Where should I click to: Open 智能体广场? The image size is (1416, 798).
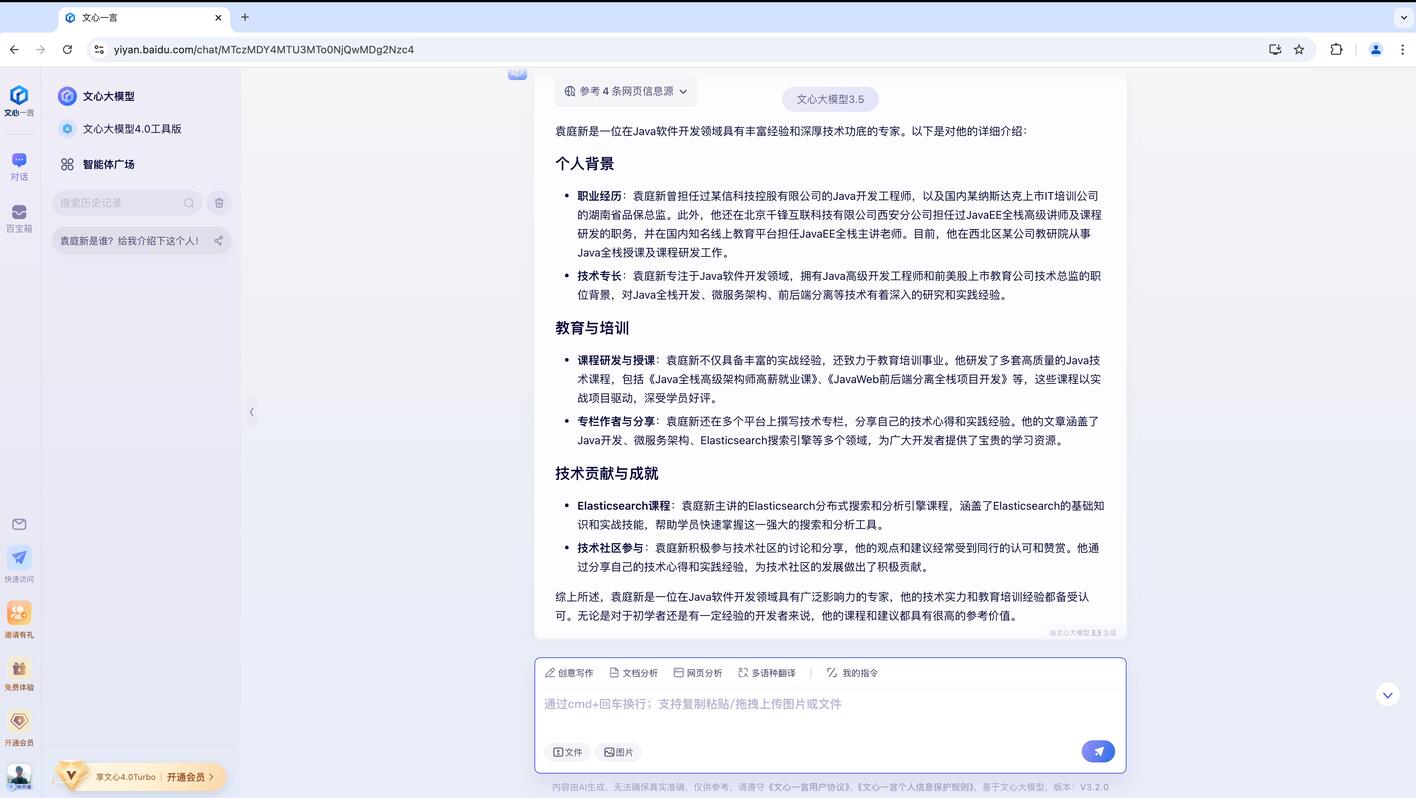[96, 164]
